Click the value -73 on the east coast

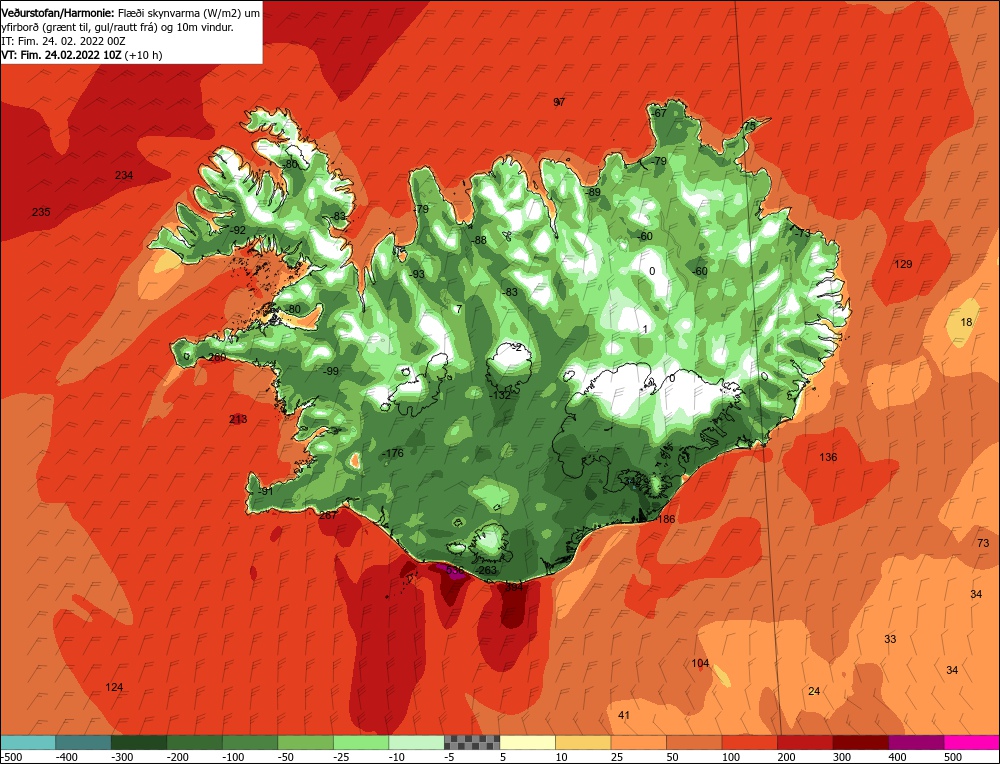pyautogui.click(x=802, y=233)
